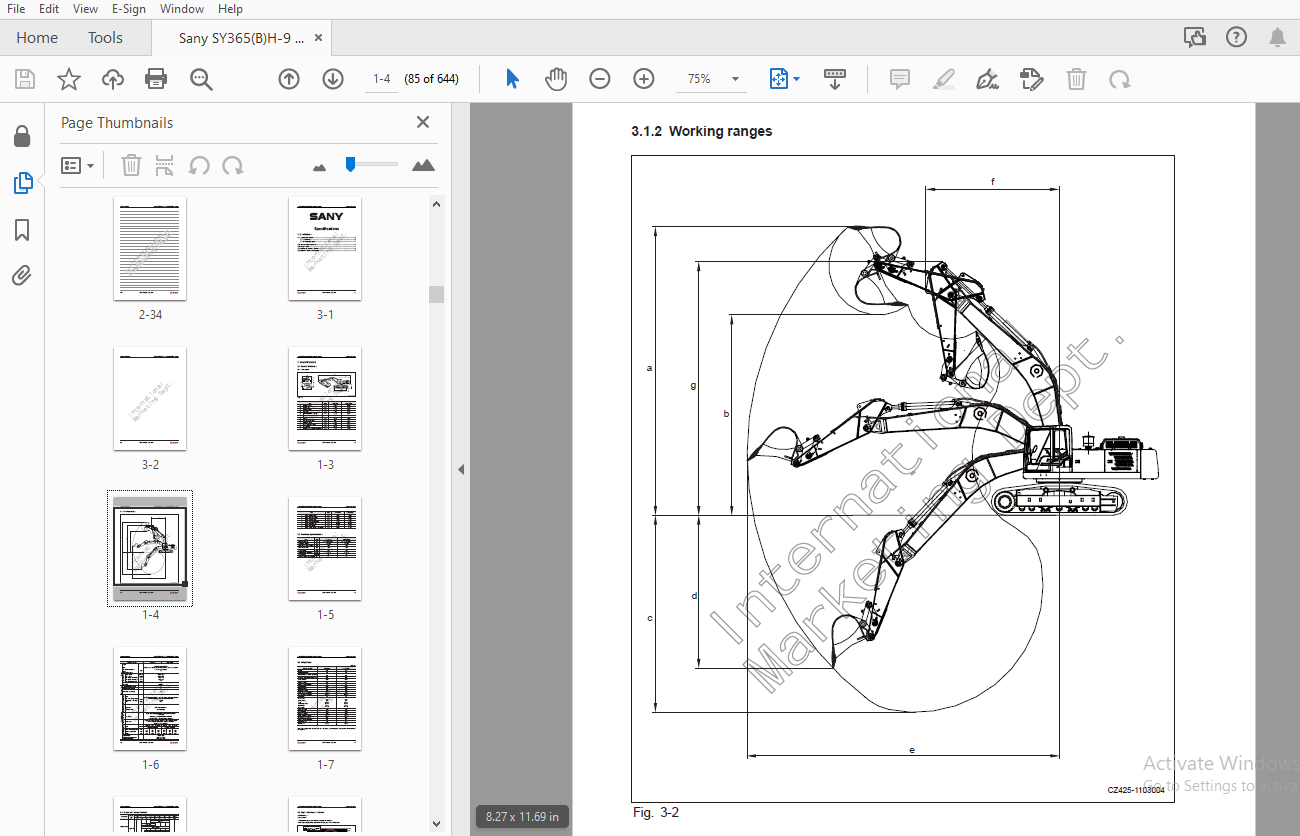1300x836 pixels.
Task: Select the page 1-4 thumbnail
Action: [x=150, y=548]
